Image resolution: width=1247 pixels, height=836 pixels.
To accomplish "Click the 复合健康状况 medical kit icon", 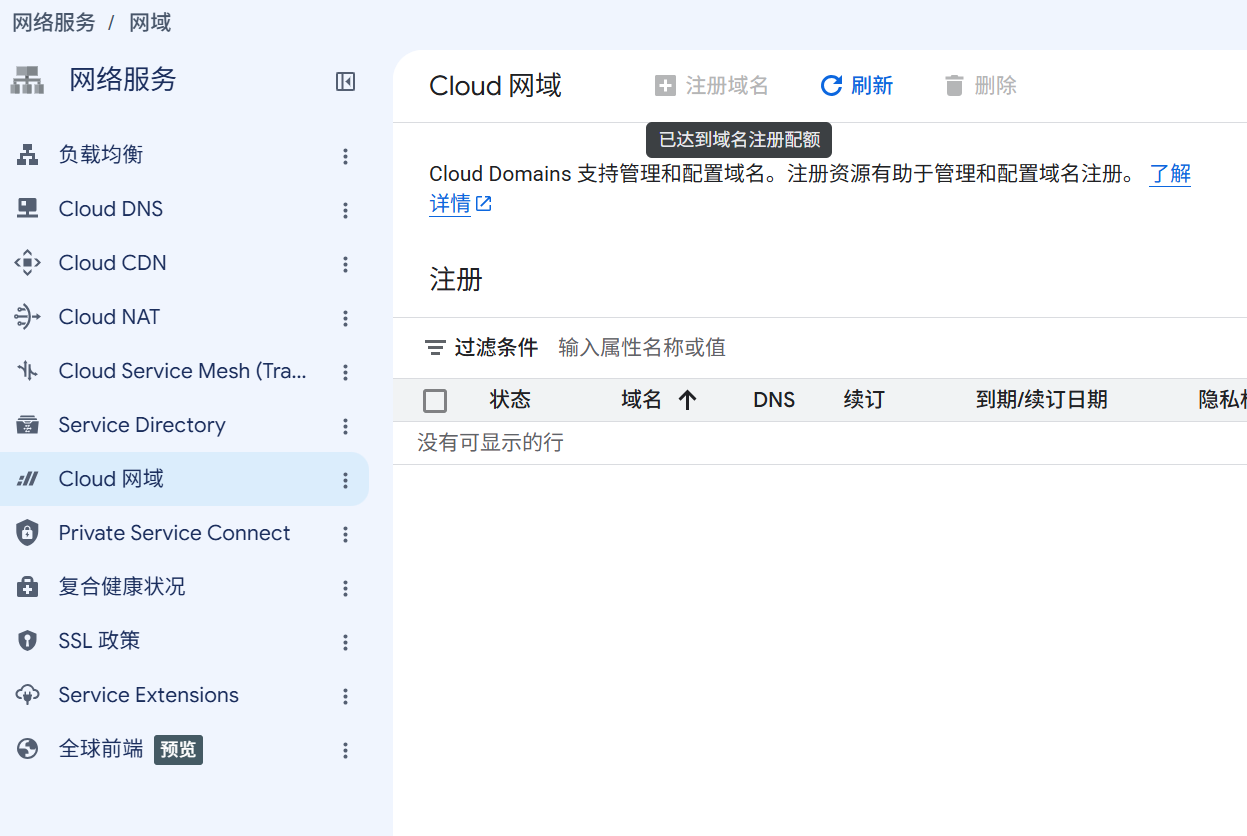I will tap(27, 587).
